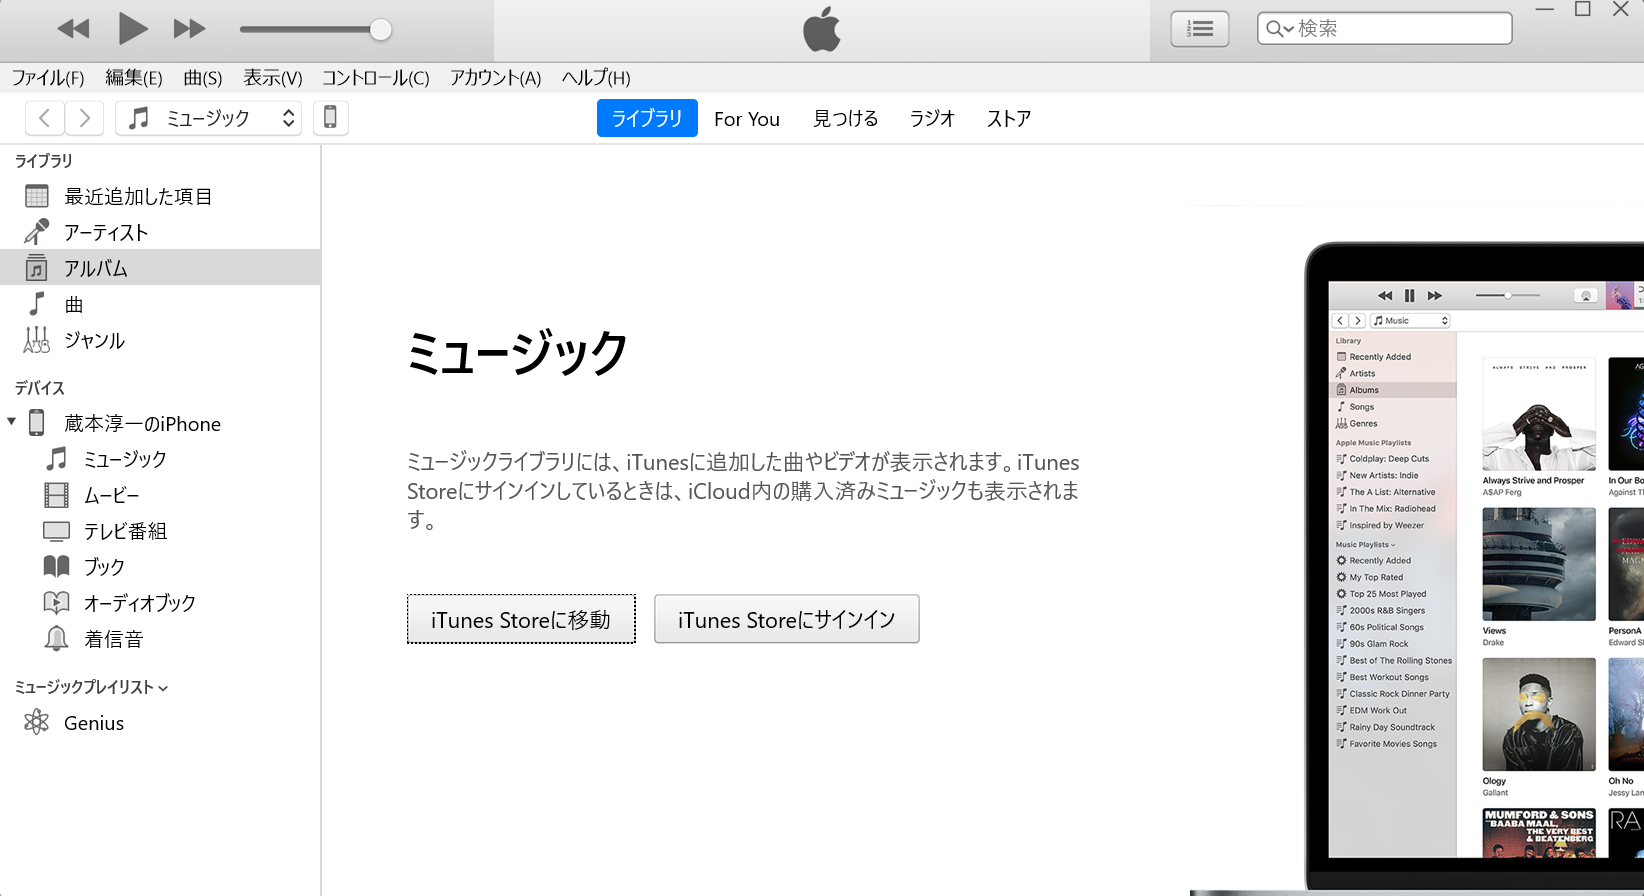Switch to the ストア tab

tap(1009, 119)
